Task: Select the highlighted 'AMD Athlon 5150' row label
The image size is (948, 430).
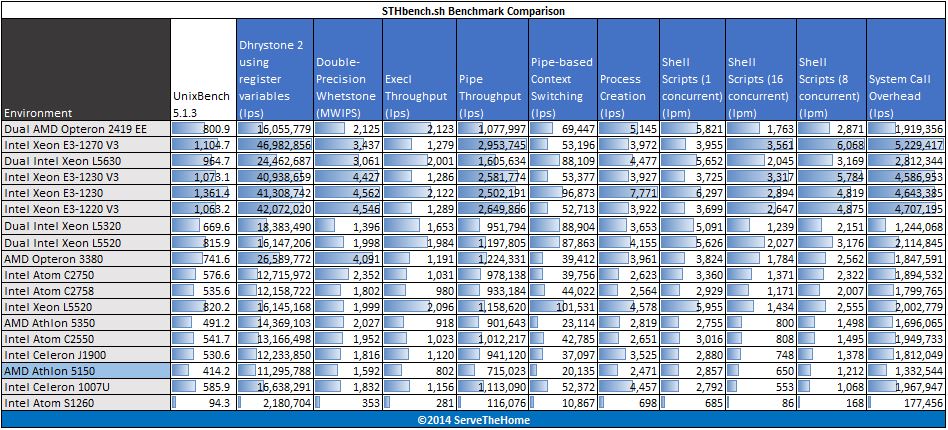Action: (86, 371)
